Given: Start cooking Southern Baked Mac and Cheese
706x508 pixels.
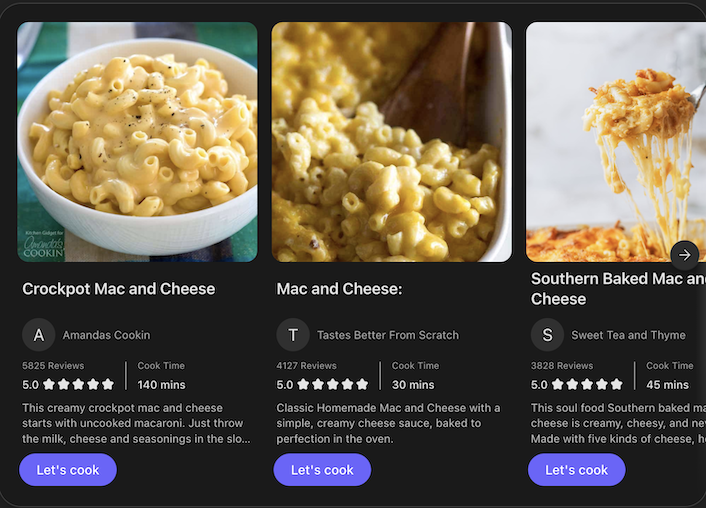Looking at the screenshot, I should click(x=576, y=469).
